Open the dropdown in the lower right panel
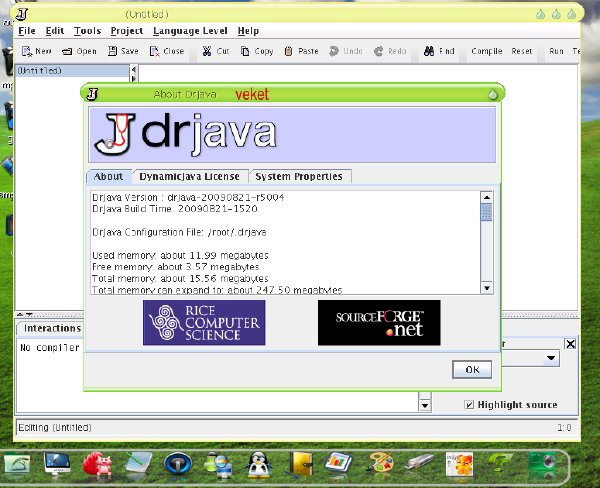The height and width of the screenshot is (488, 600). pyautogui.click(x=551, y=358)
